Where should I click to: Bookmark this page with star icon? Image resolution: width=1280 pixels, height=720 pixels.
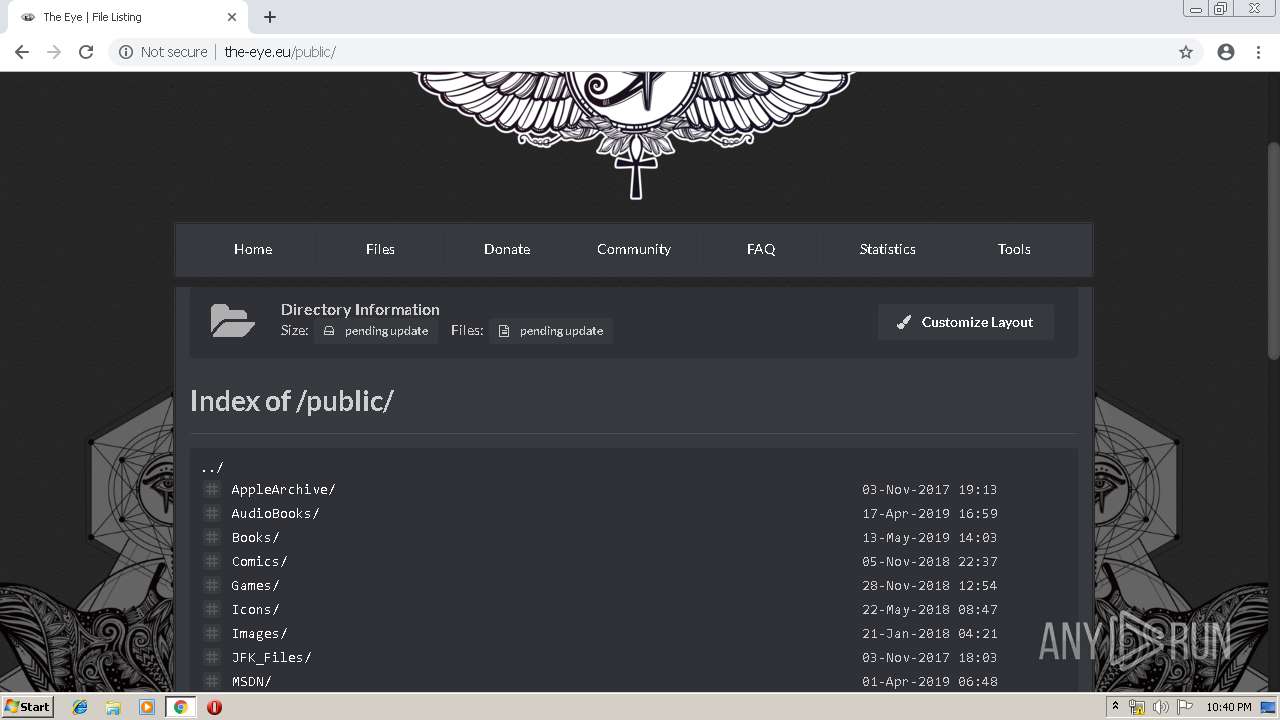point(1186,52)
